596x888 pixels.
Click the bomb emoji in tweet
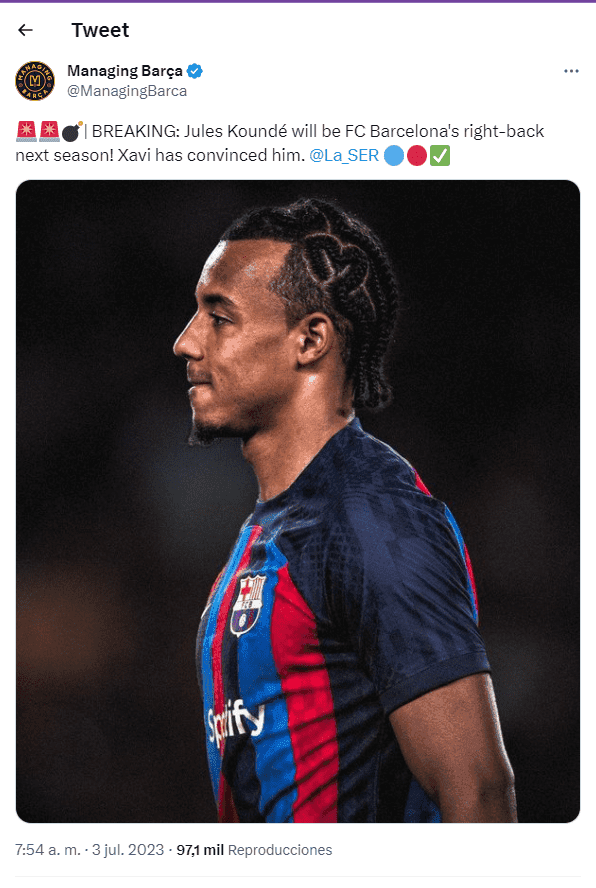(x=71, y=131)
